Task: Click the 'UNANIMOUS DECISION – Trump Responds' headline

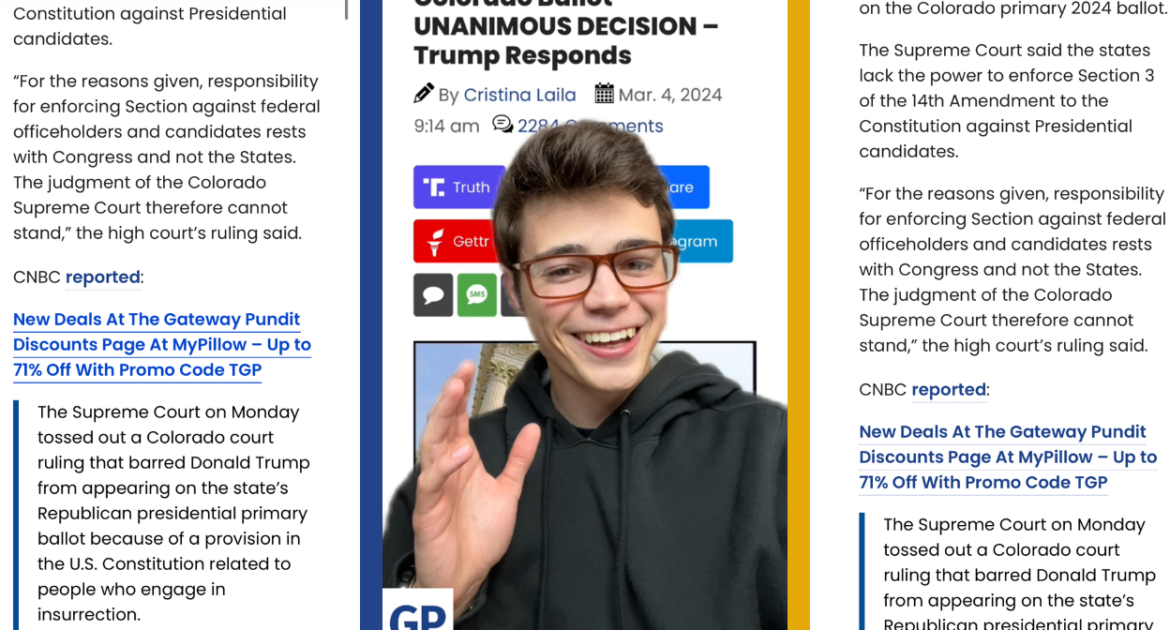Action: click(566, 41)
